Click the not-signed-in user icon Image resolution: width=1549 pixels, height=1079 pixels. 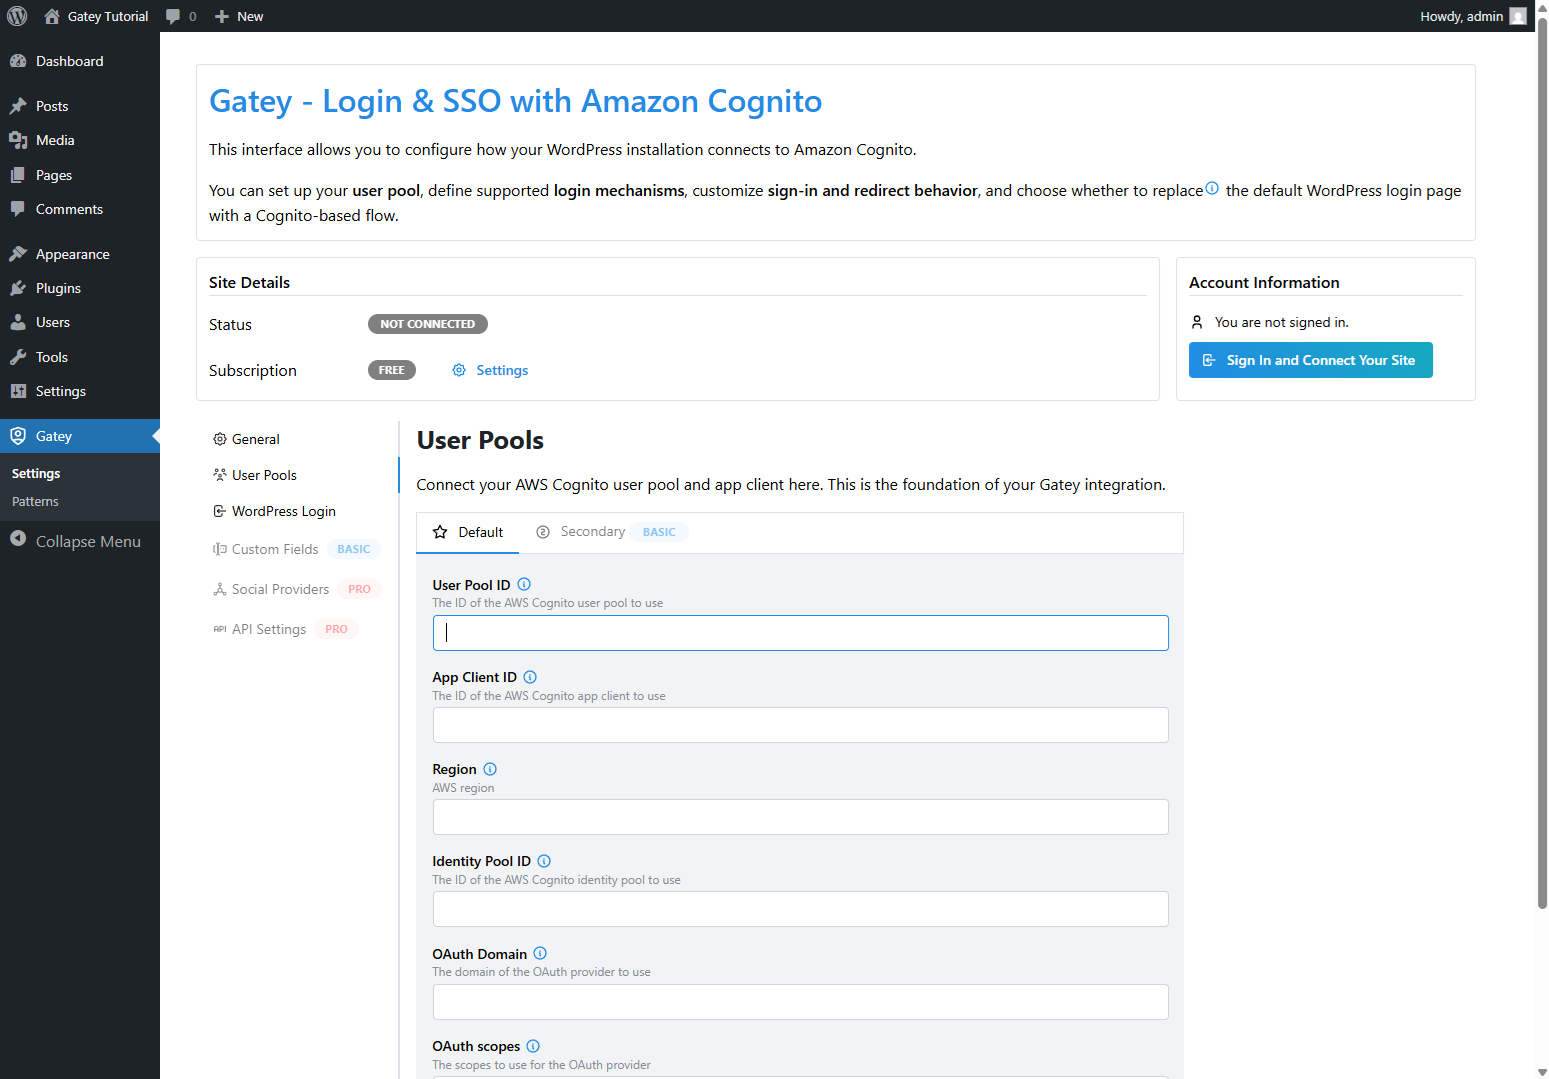pyautogui.click(x=1197, y=322)
